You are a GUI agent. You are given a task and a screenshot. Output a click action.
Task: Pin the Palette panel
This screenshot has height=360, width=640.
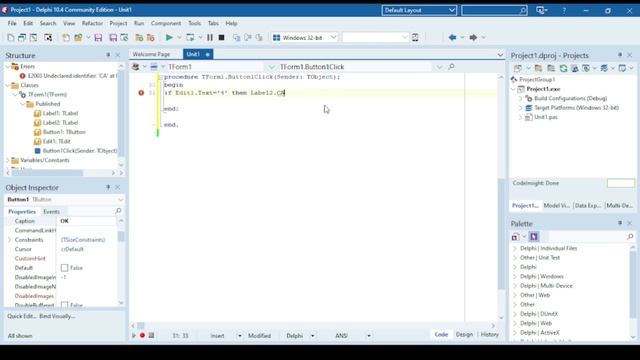[x=620, y=223]
